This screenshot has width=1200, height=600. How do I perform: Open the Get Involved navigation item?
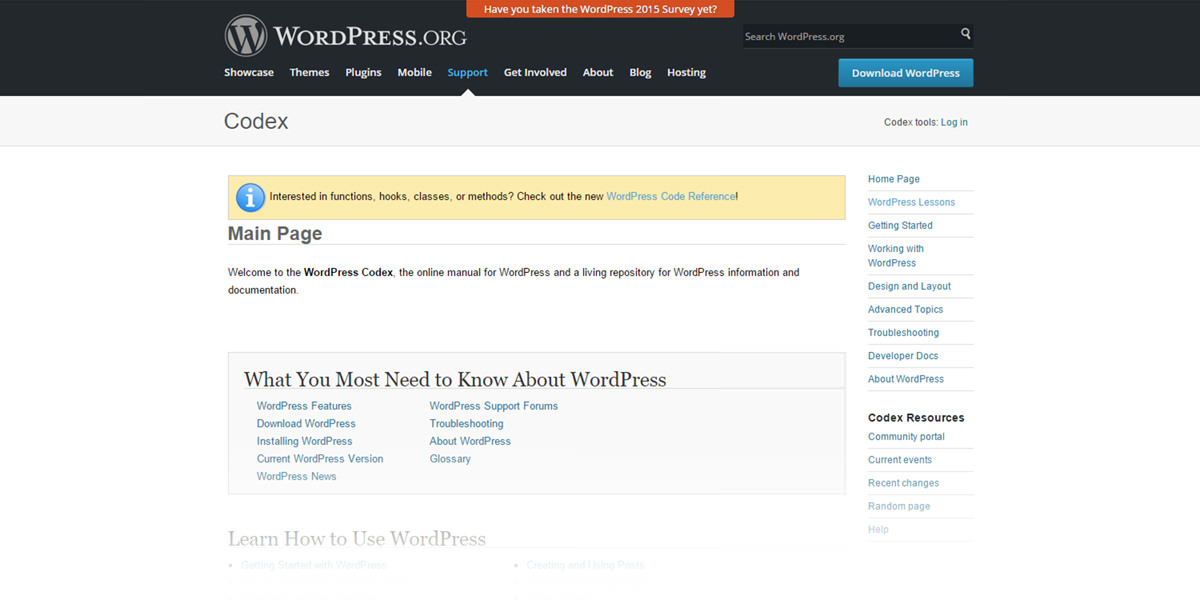pyautogui.click(x=535, y=72)
